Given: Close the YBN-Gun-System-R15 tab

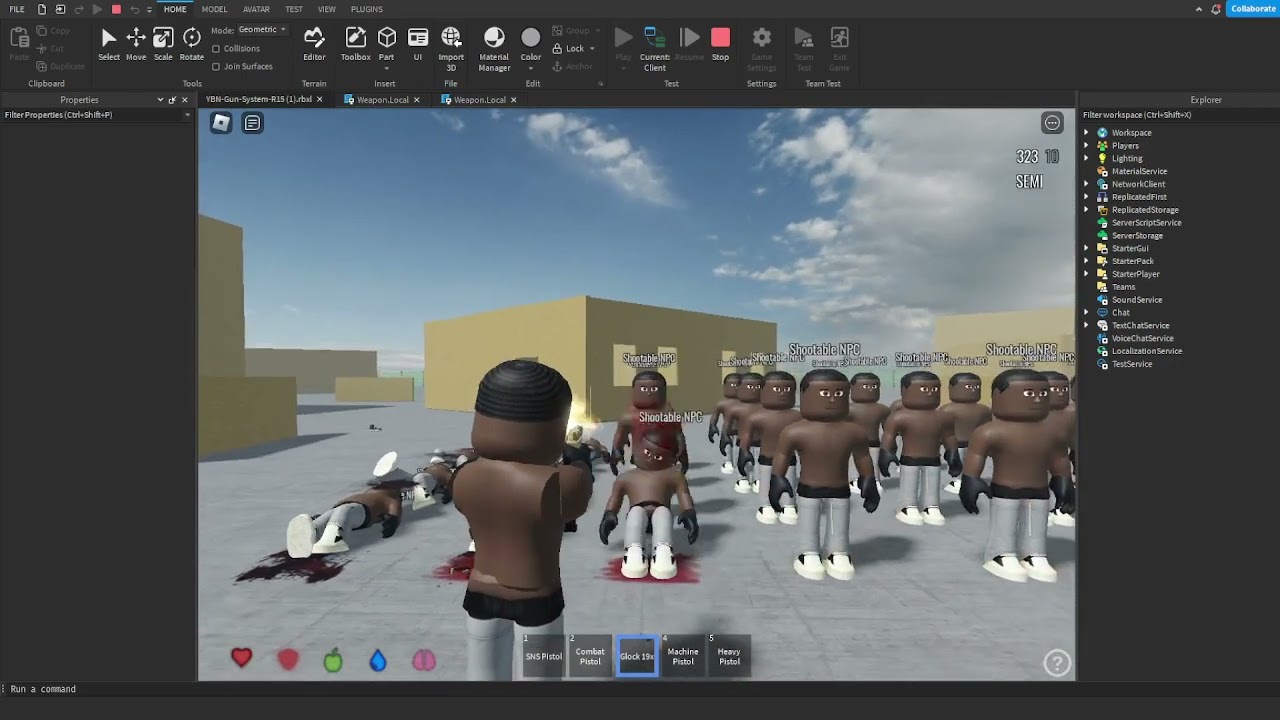Looking at the screenshot, I should coord(320,100).
